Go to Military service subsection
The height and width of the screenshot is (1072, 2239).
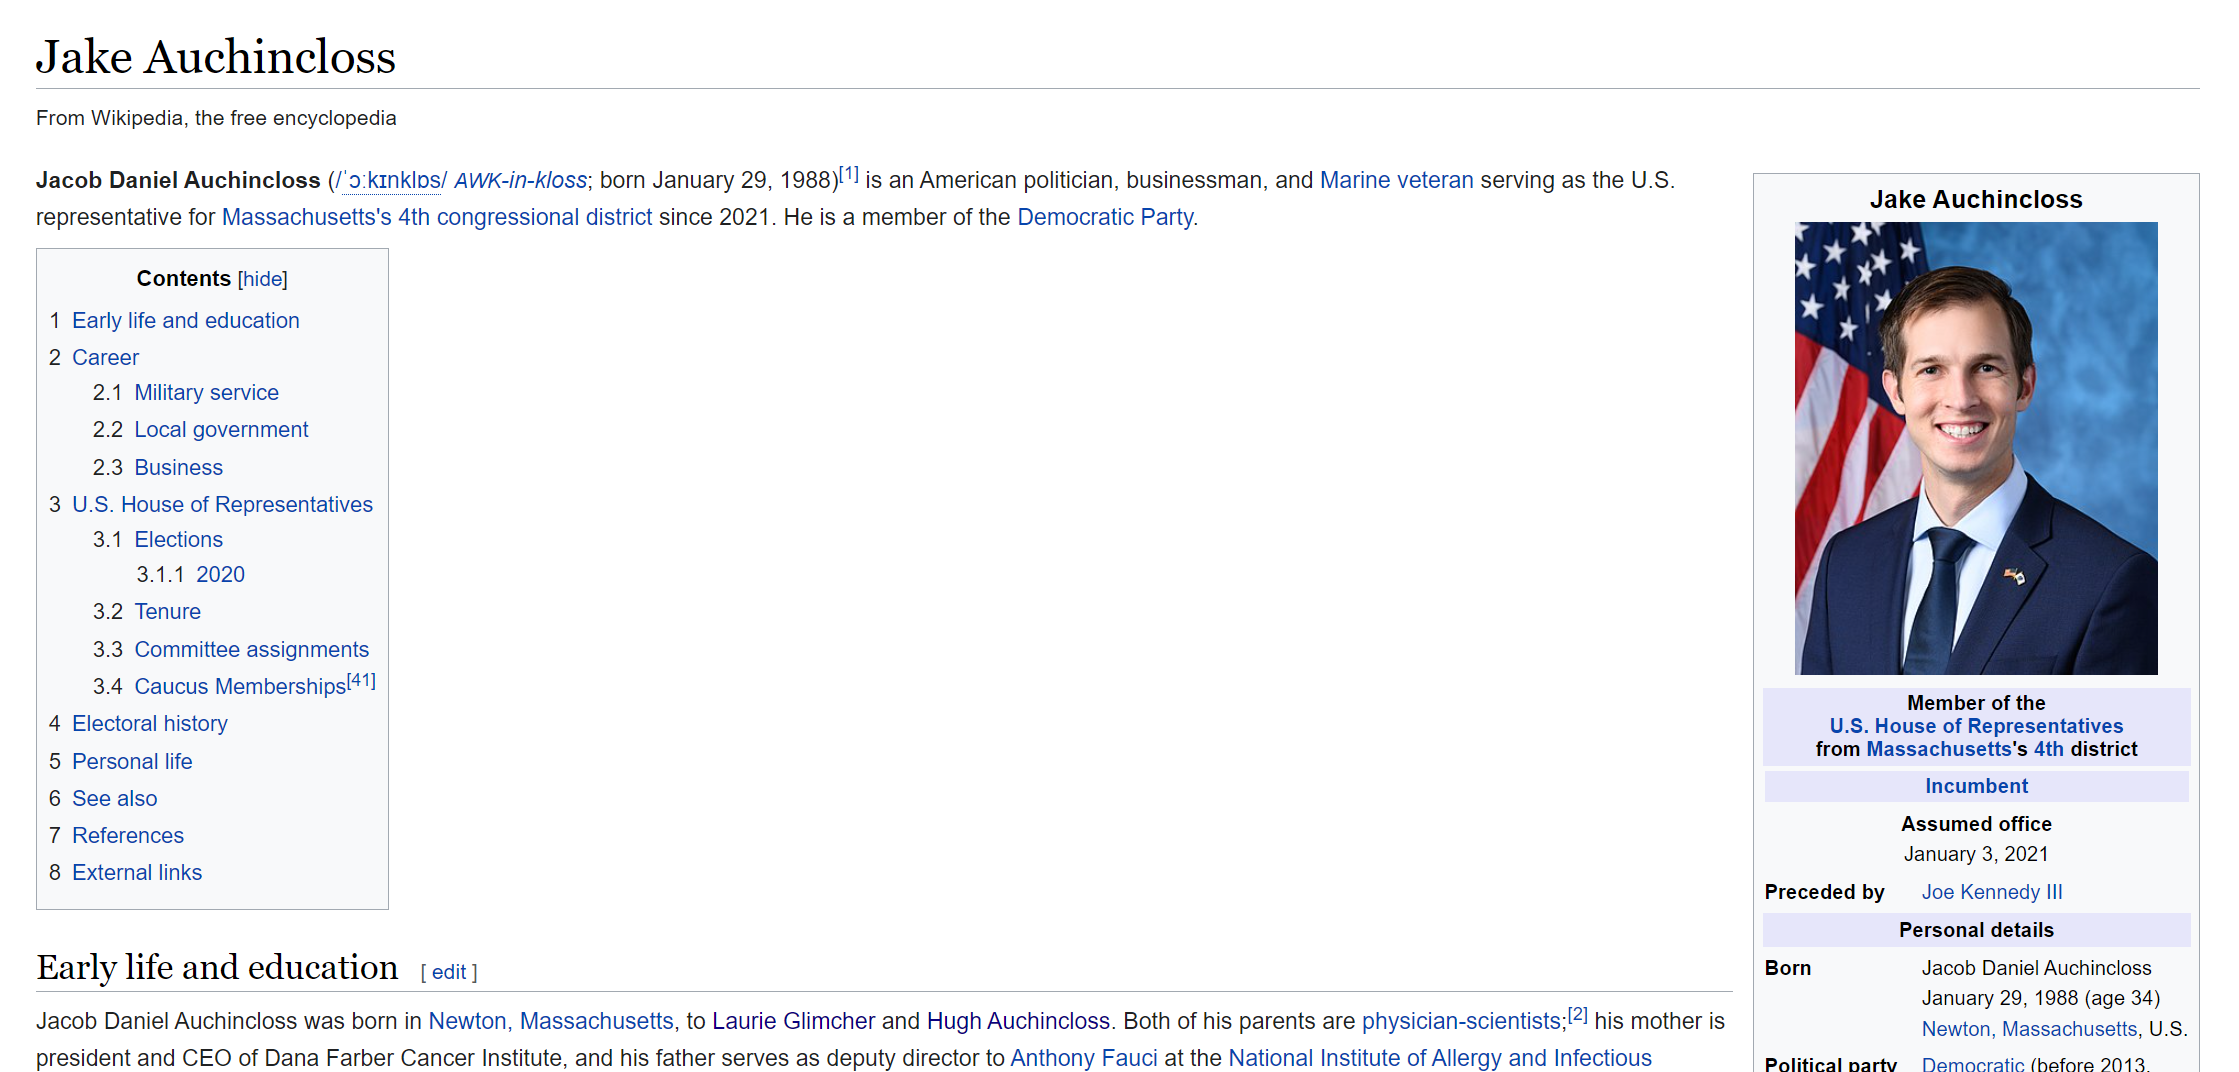coord(206,392)
